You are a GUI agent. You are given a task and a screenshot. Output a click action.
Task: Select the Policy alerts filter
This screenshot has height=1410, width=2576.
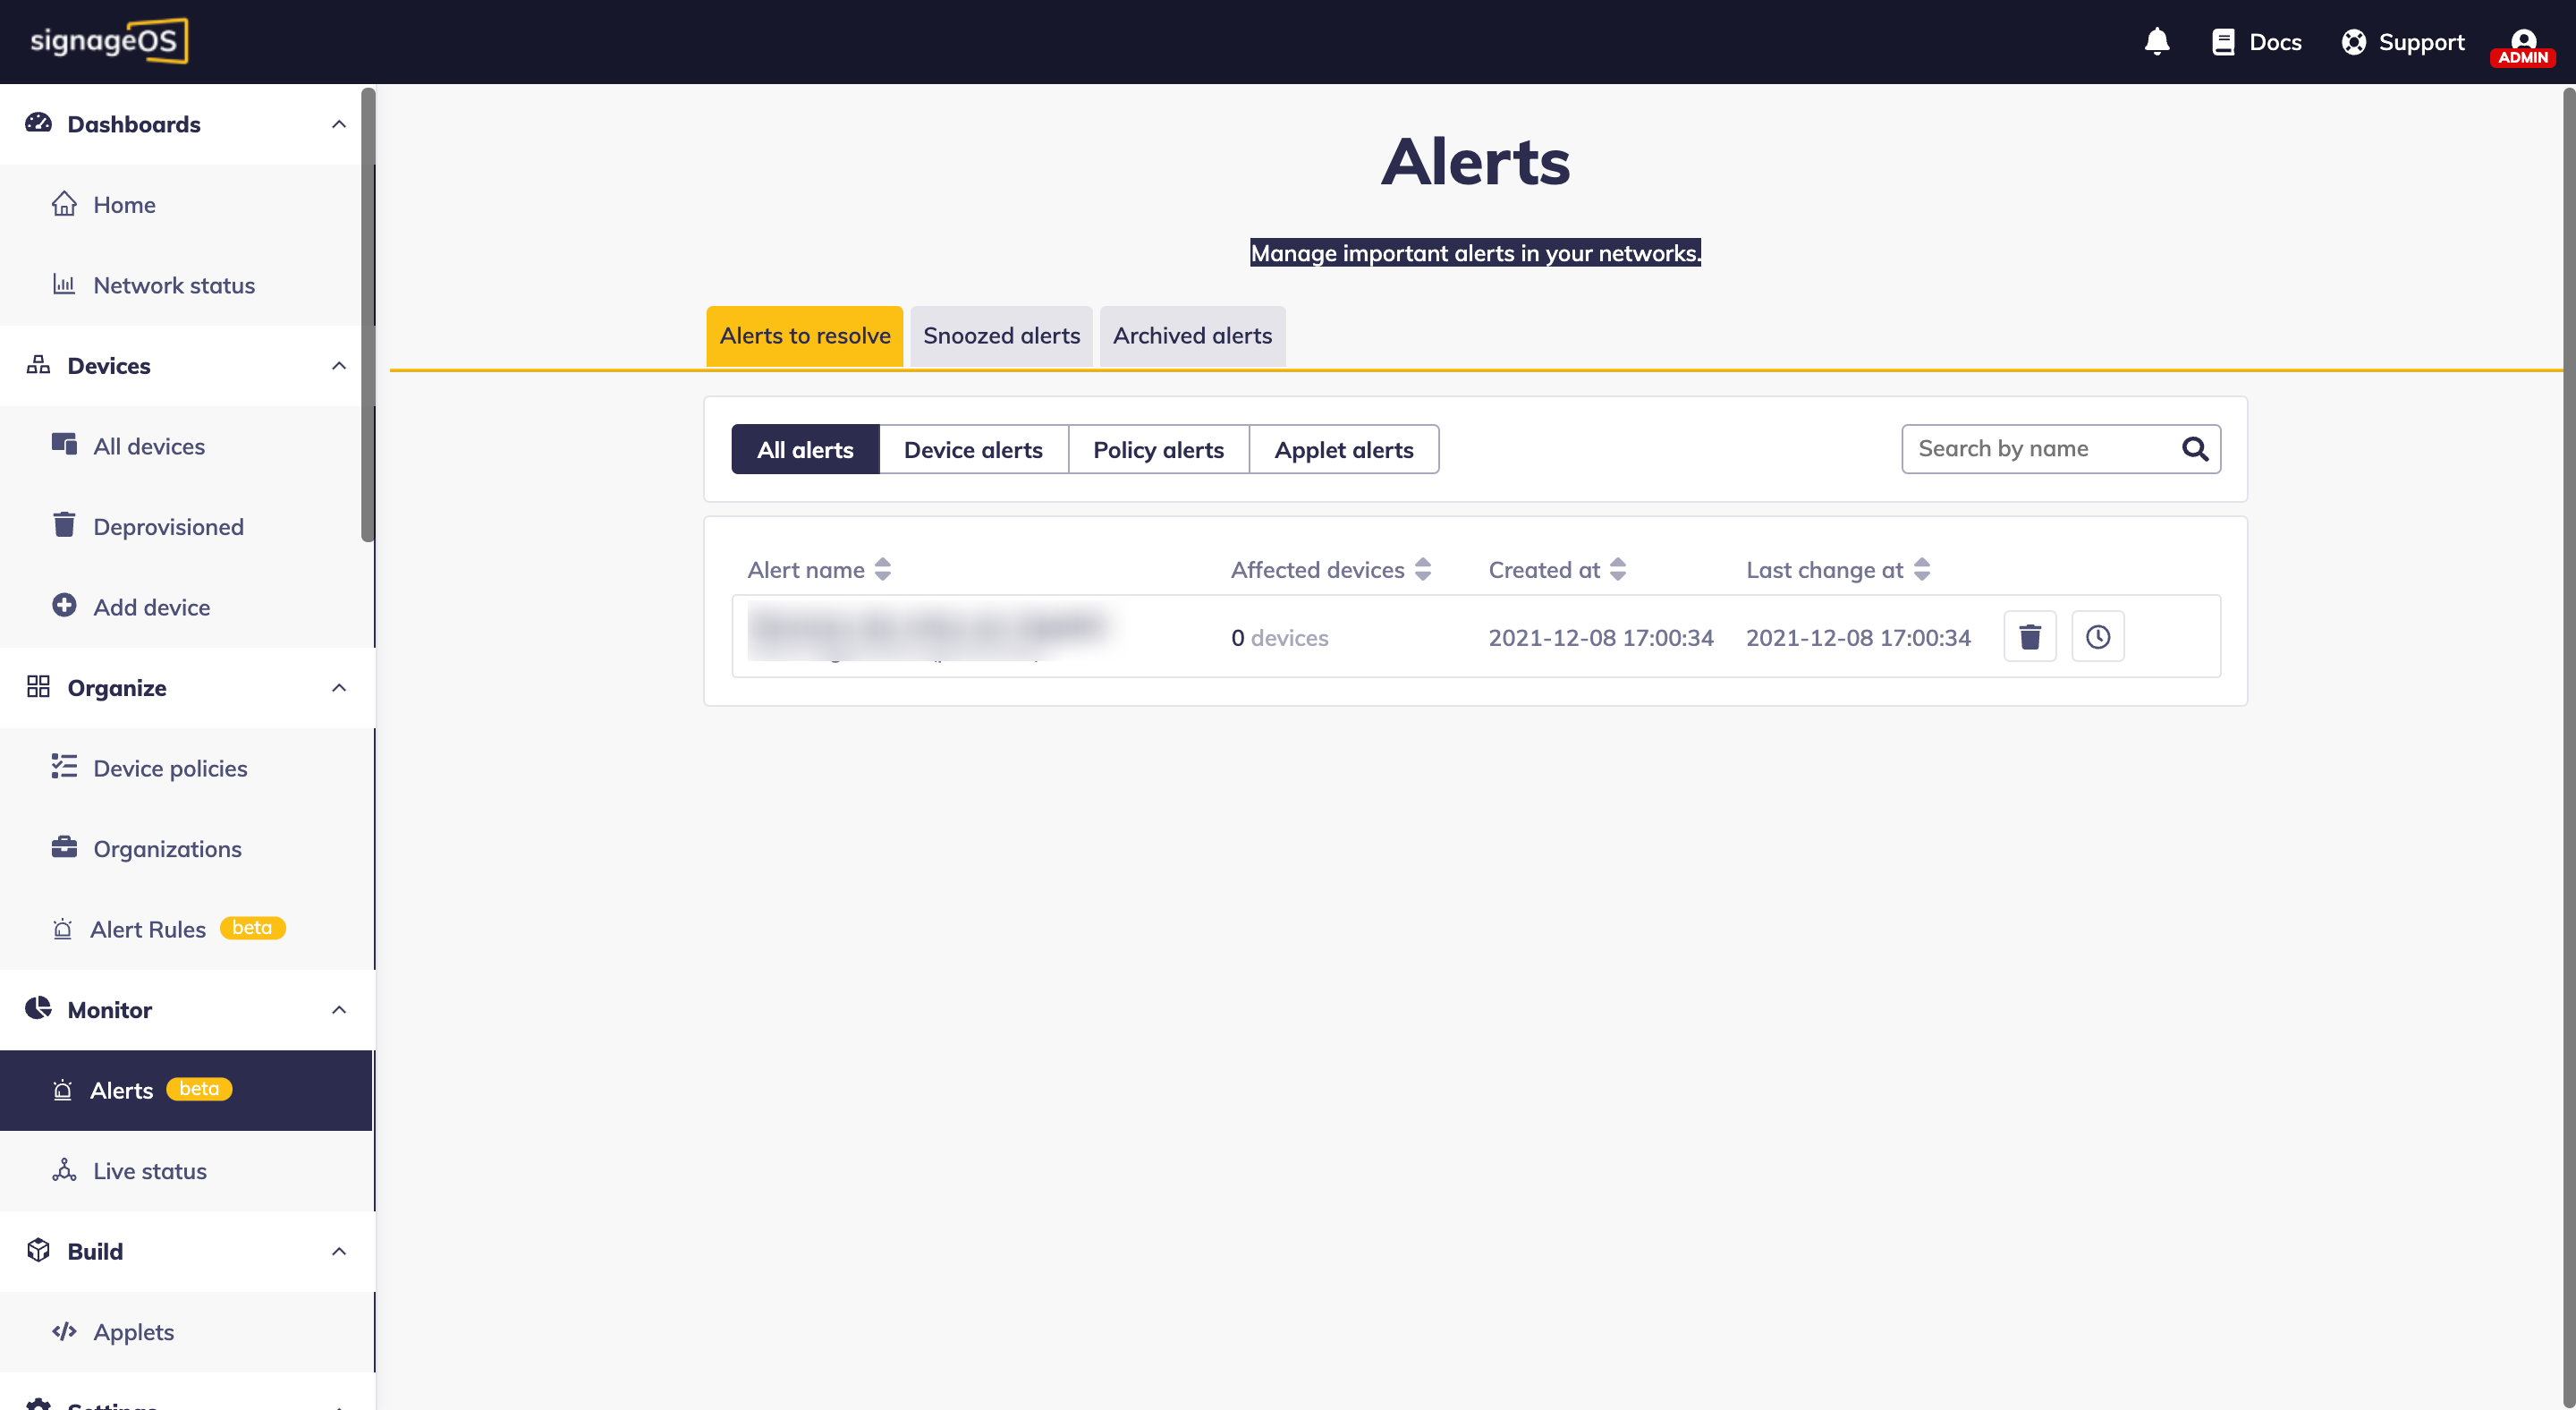[x=1157, y=450]
